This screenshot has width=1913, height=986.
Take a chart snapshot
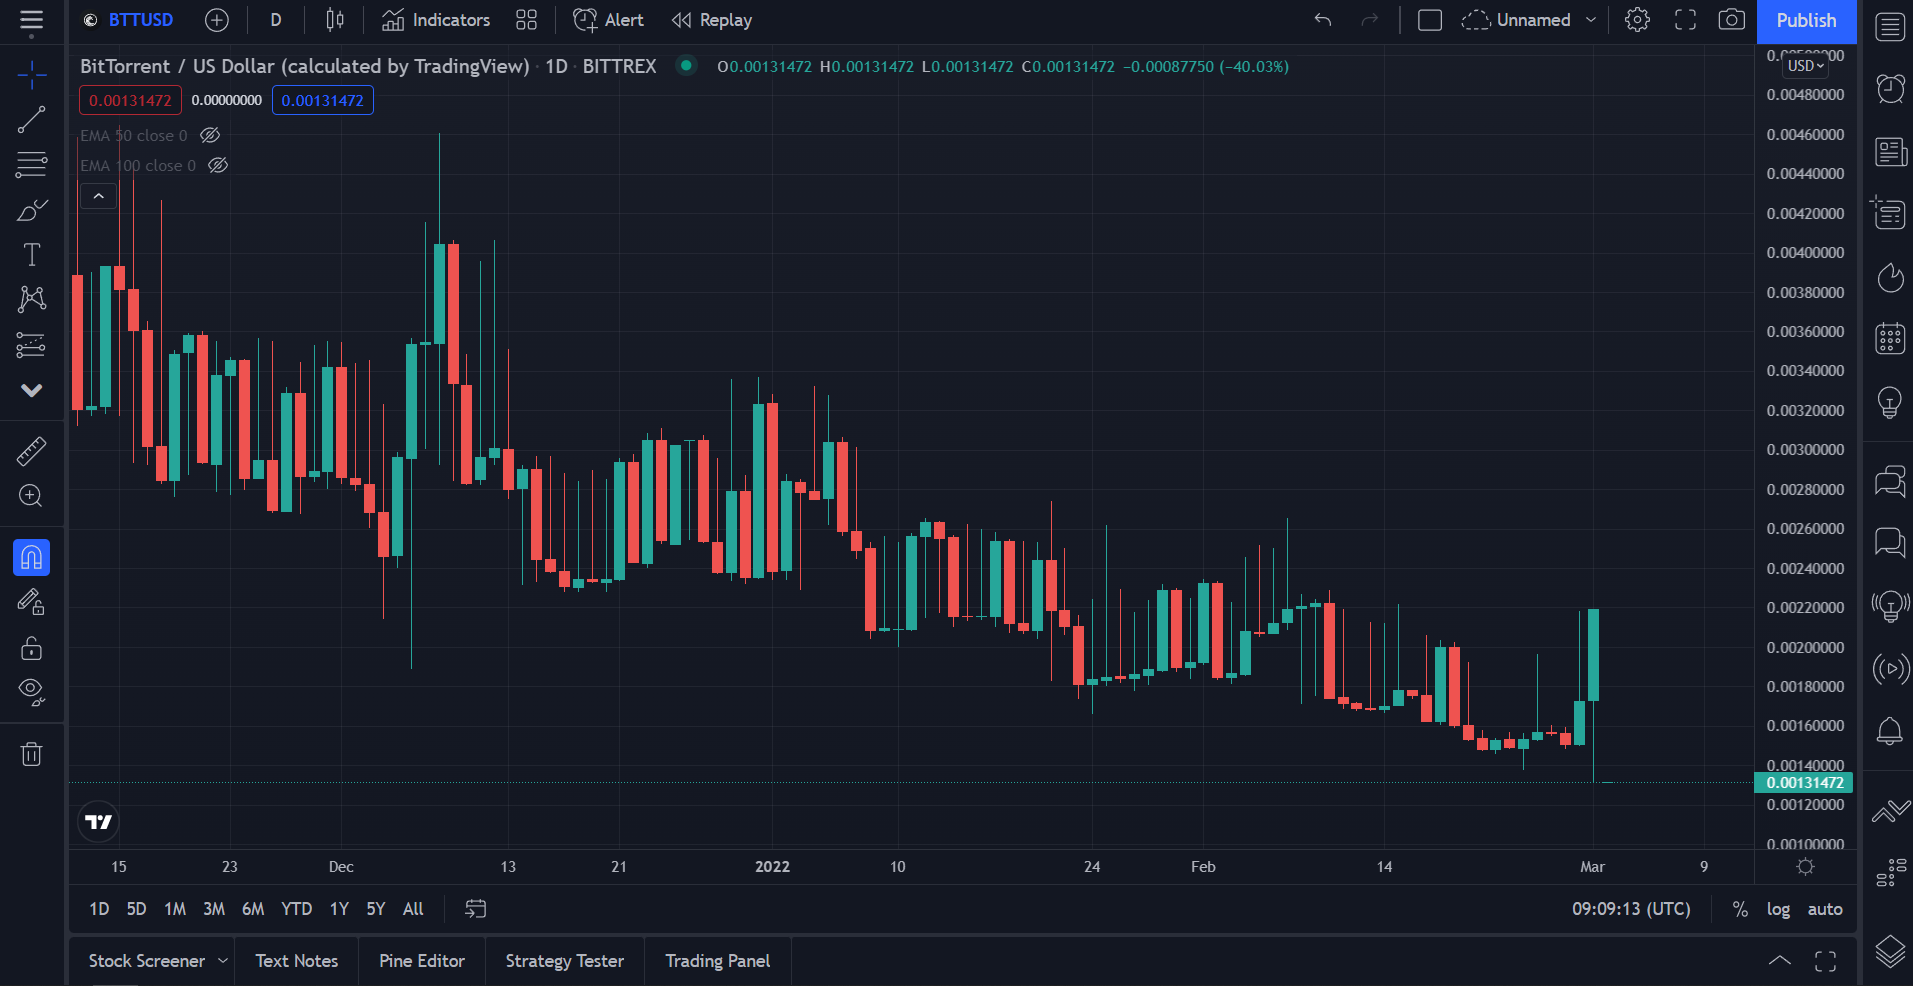[x=1732, y=20]
